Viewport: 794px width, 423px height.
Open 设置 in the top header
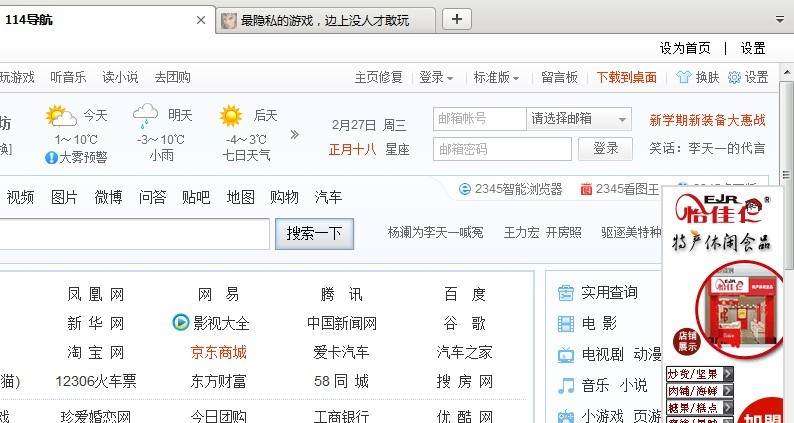pos(752,48)
